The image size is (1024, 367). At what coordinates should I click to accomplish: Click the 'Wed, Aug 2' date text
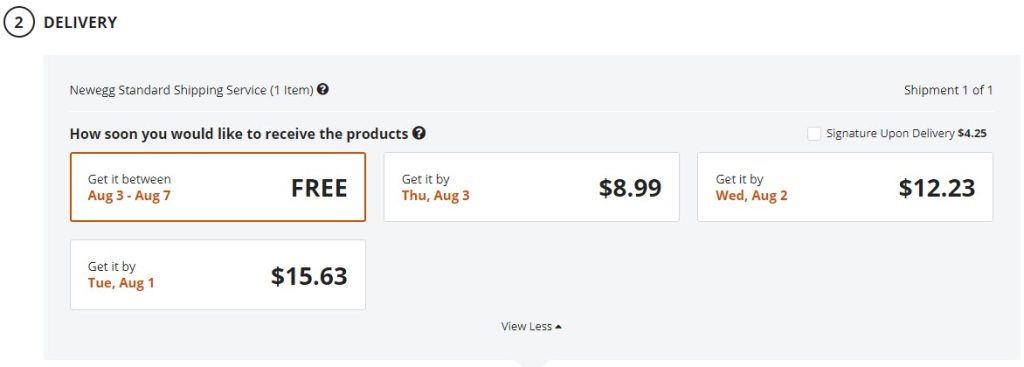(x=751, y=195)
